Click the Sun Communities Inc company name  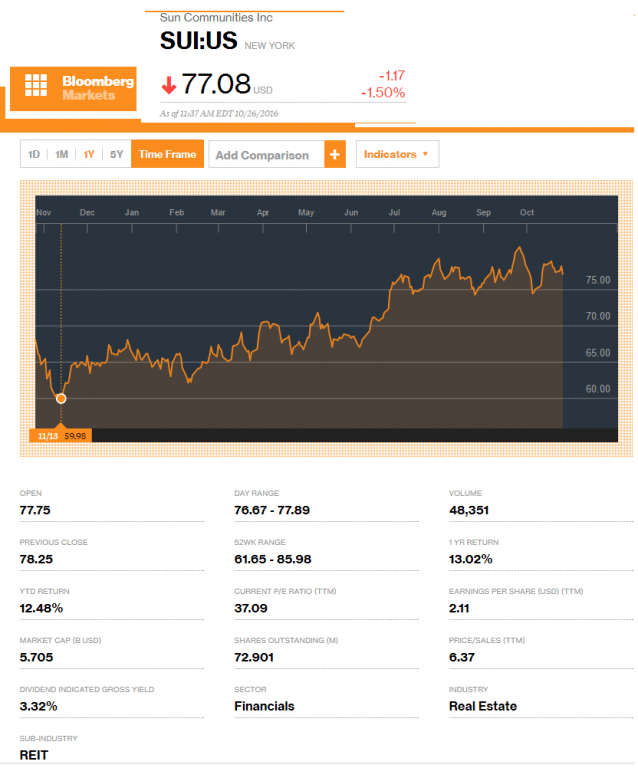click(216, 18)
